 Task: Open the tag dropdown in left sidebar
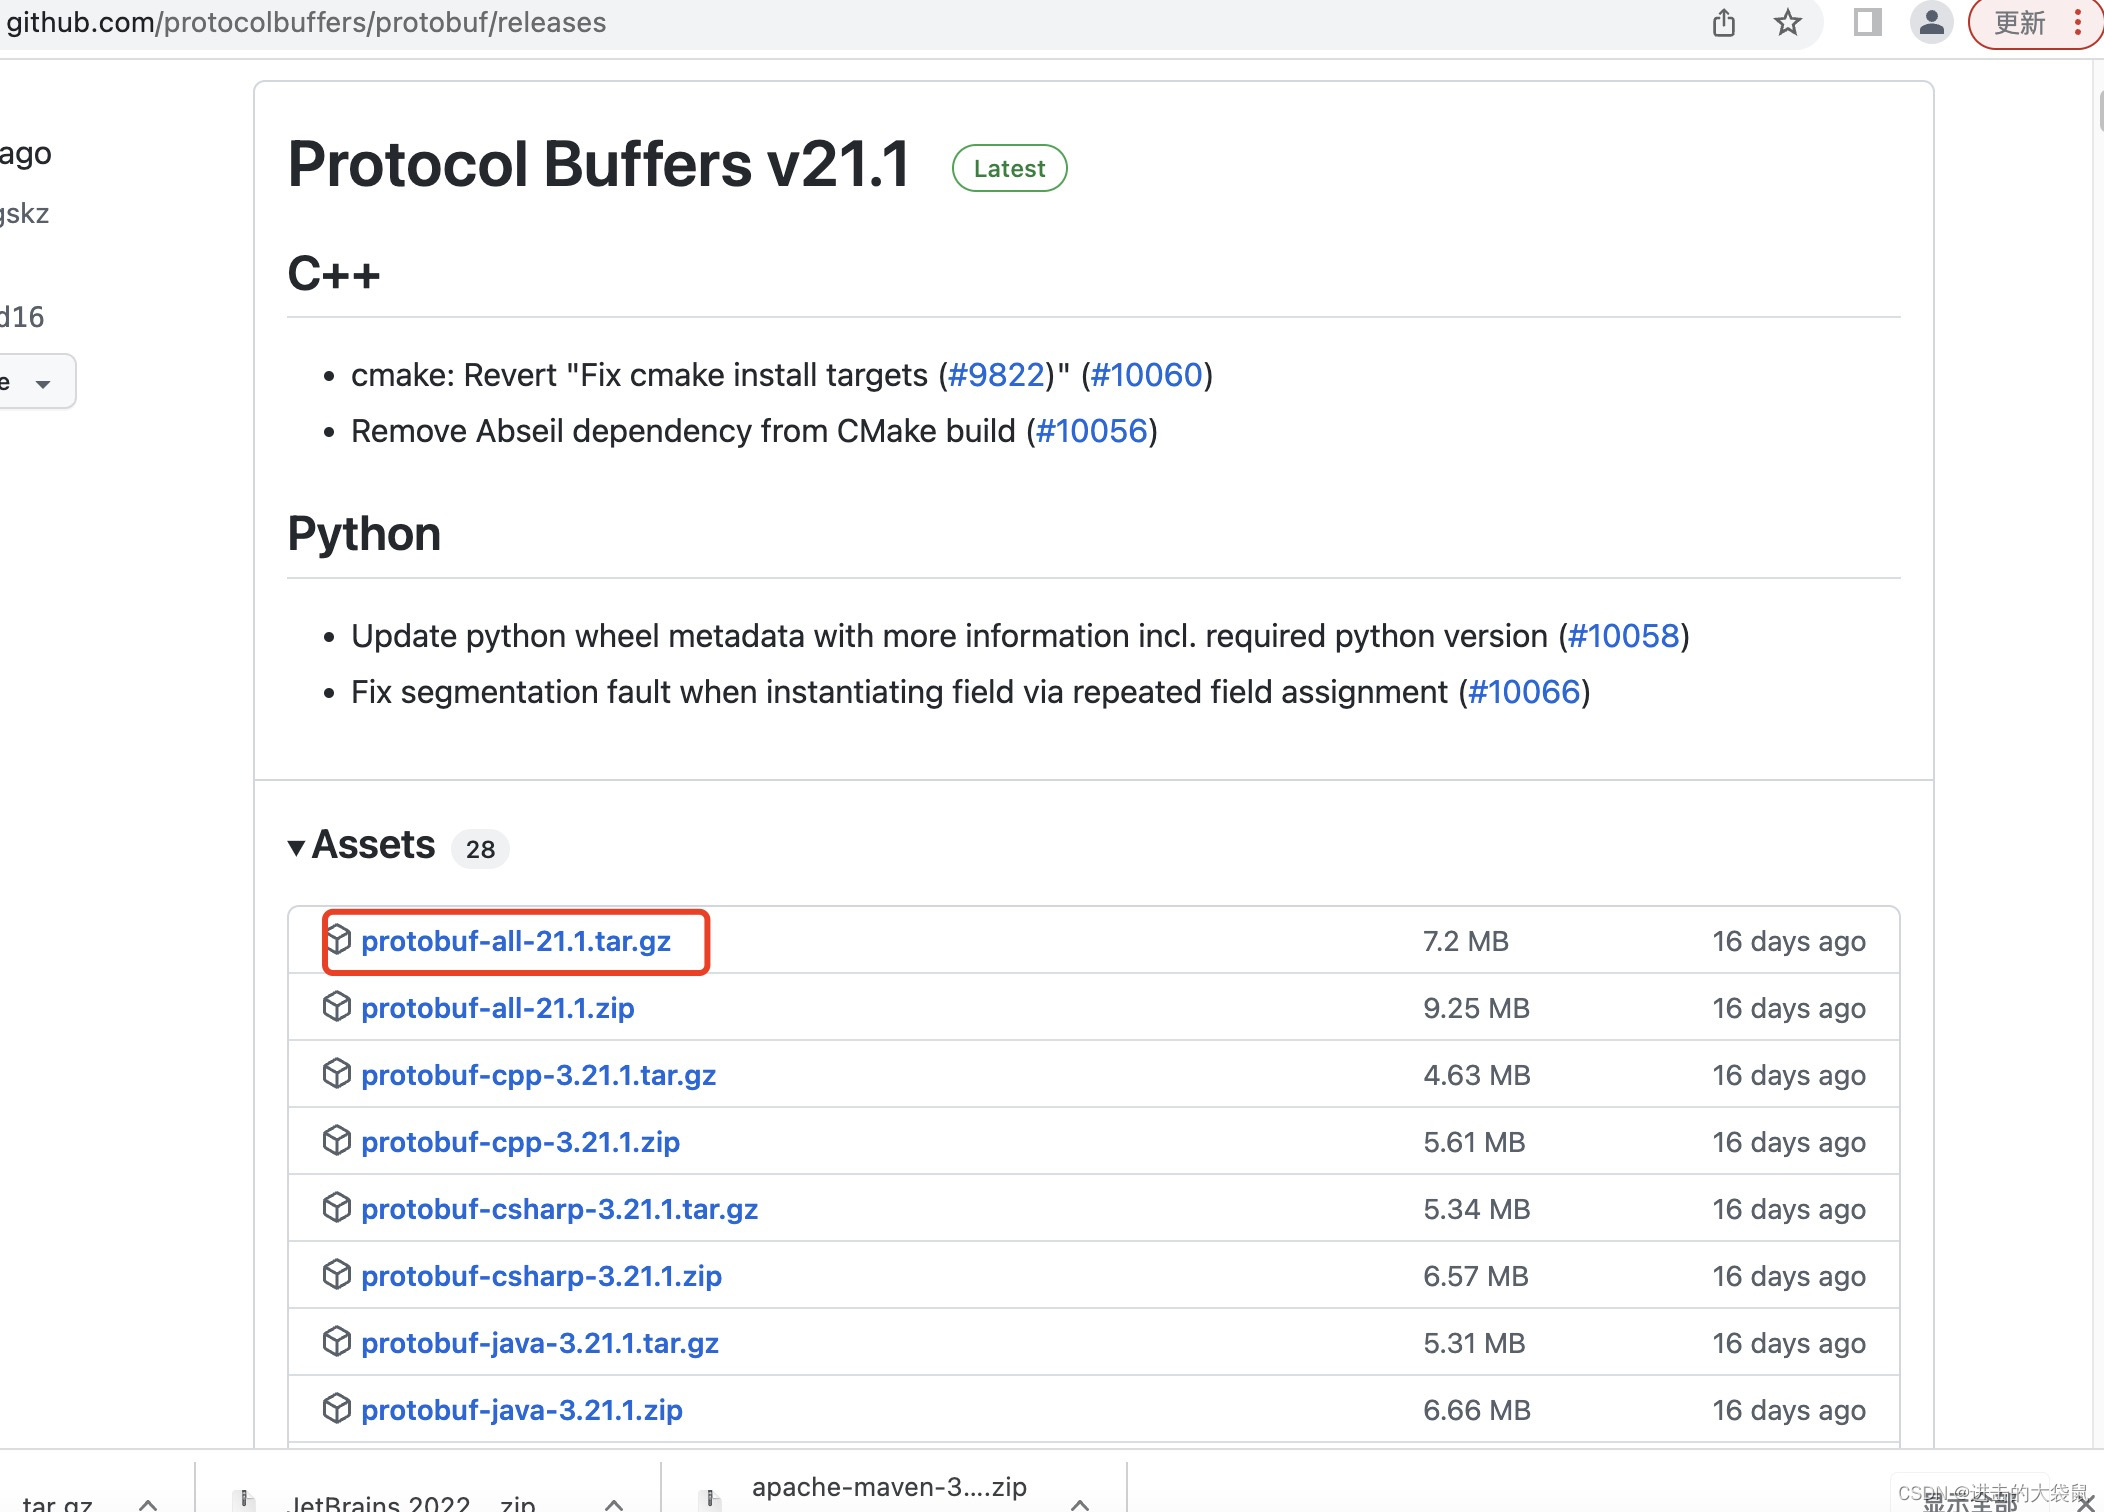coord(37,382)
